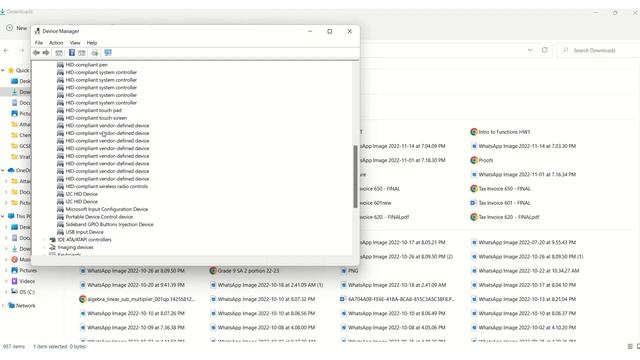
Task: Click the Device Manager title bar icon
Action: click(37, 31)
